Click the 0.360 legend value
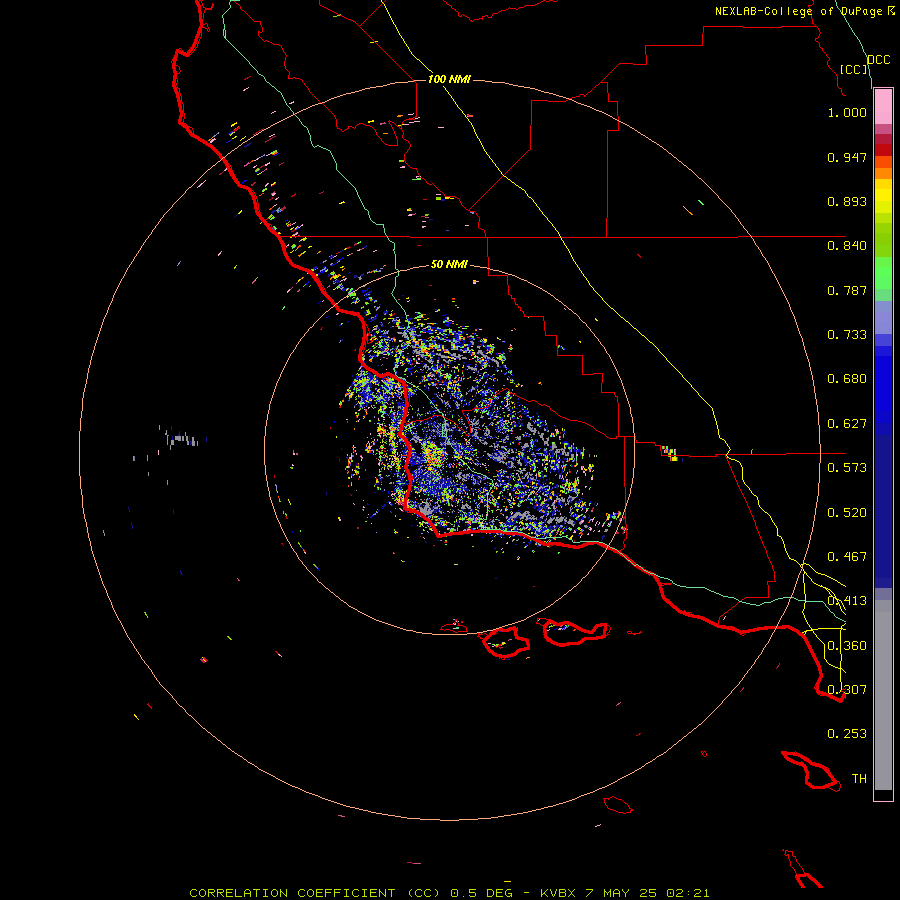900x900 pixels. pos(847,646)
